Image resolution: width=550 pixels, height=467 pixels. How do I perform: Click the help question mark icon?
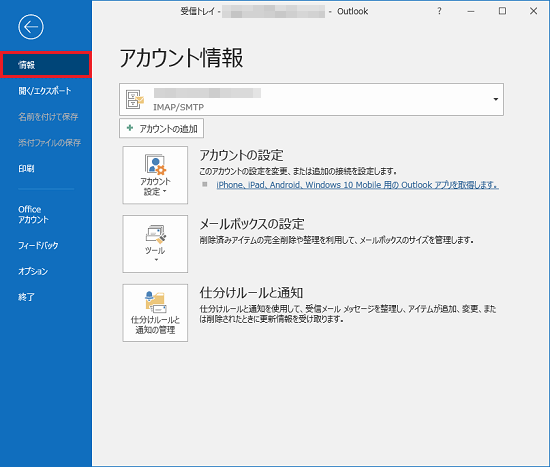tap(440, 11)
